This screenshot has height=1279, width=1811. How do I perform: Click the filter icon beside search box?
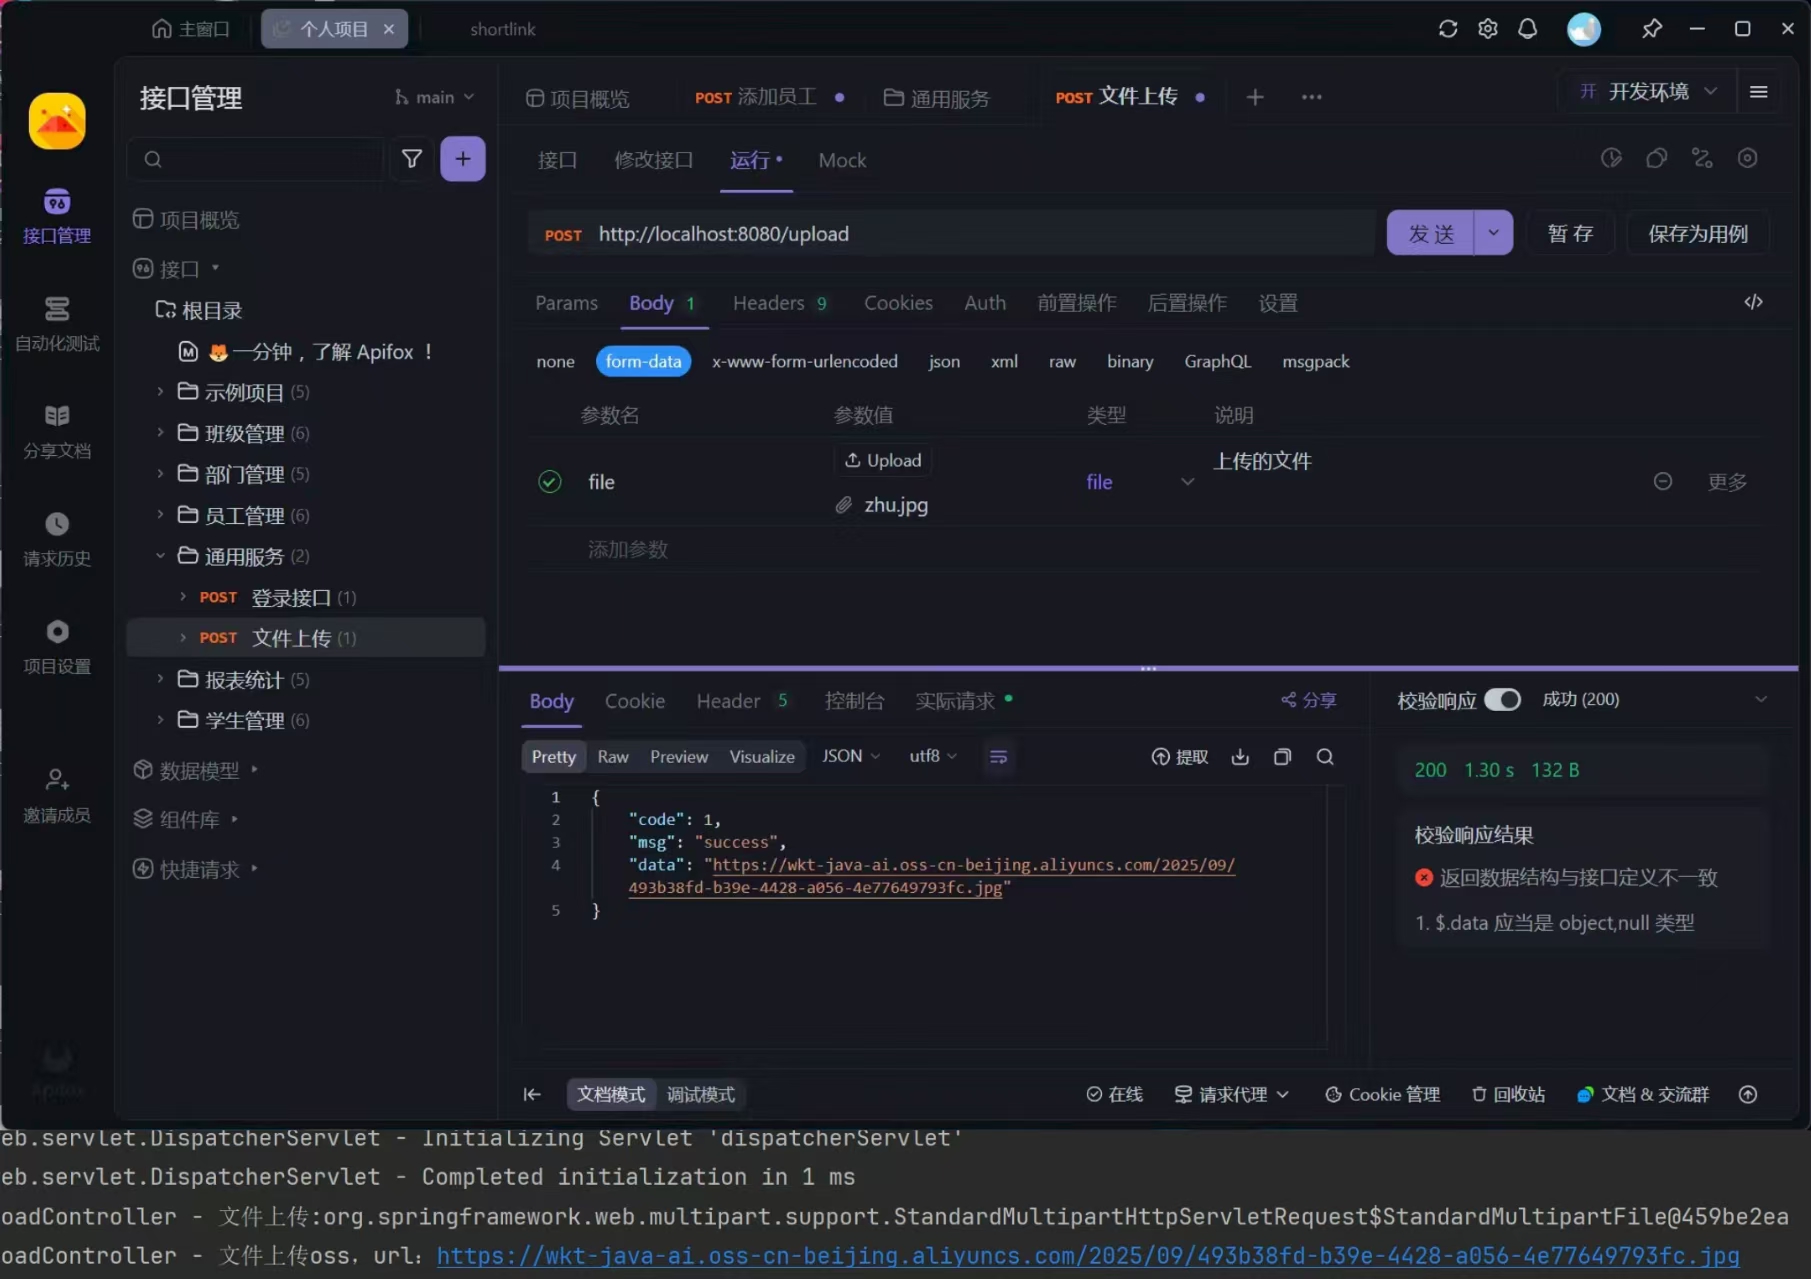[411, 159]
